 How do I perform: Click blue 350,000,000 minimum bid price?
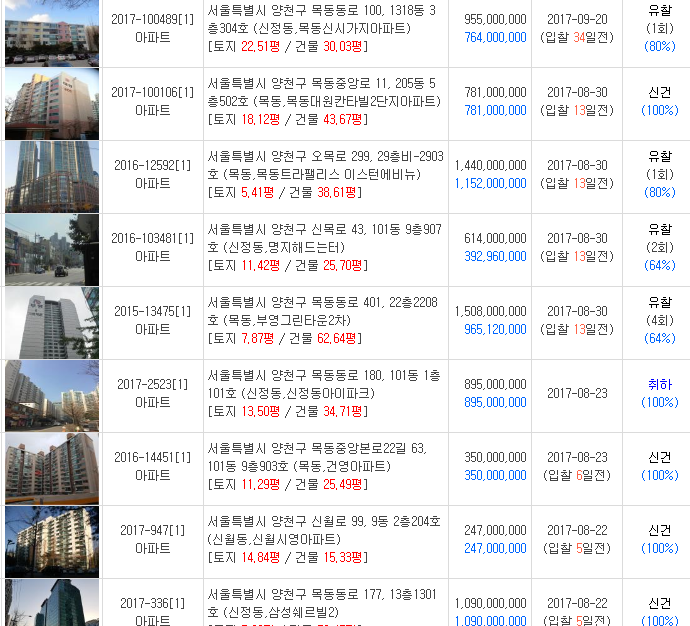point(495,476)
